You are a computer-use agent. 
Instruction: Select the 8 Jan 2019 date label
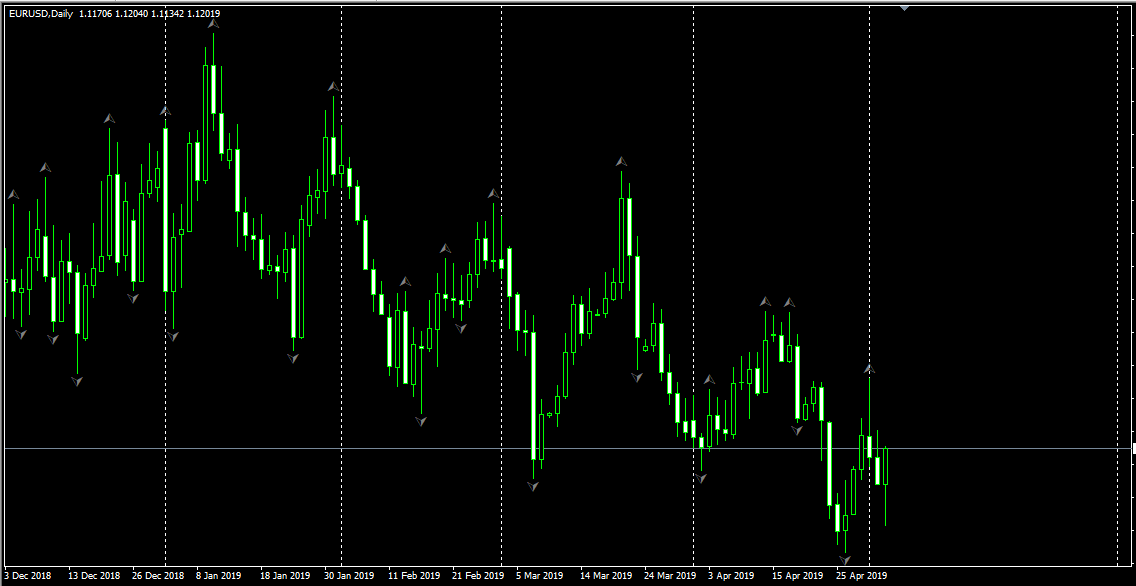[219, 576]
